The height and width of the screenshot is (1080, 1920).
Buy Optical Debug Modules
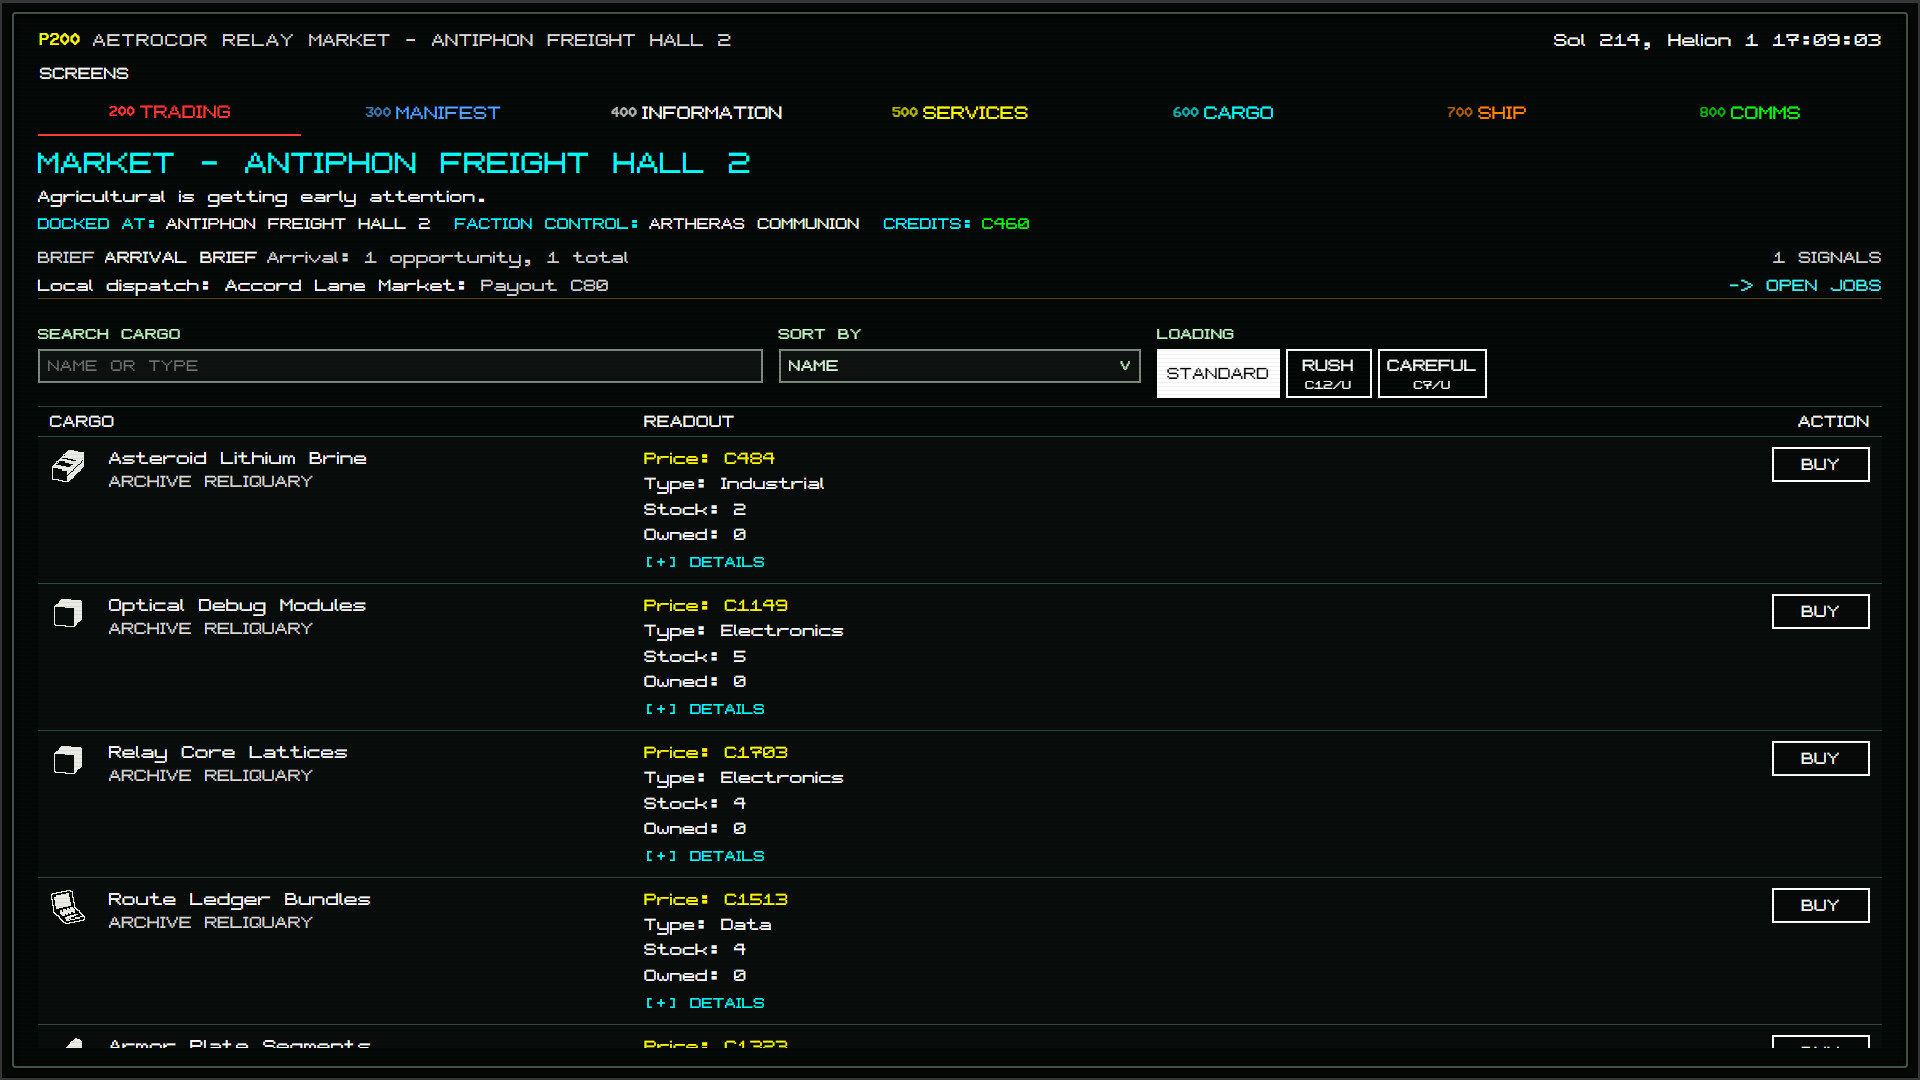(x=1820, y=612)
